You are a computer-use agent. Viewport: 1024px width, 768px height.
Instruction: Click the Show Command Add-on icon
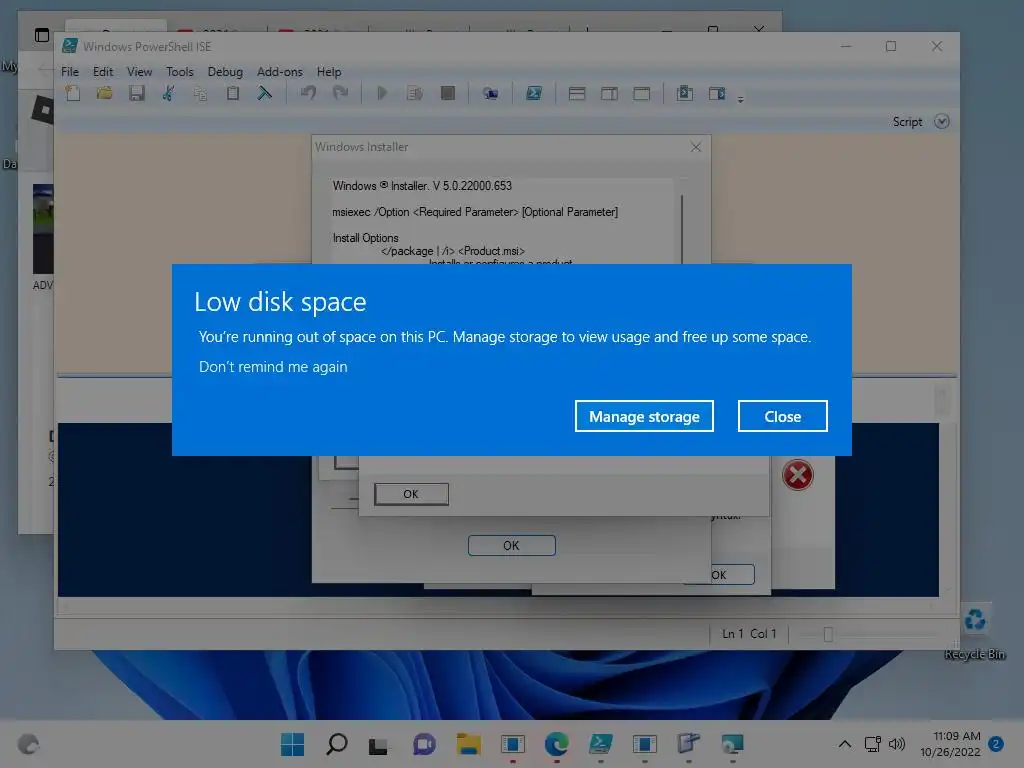pos(717,93)
